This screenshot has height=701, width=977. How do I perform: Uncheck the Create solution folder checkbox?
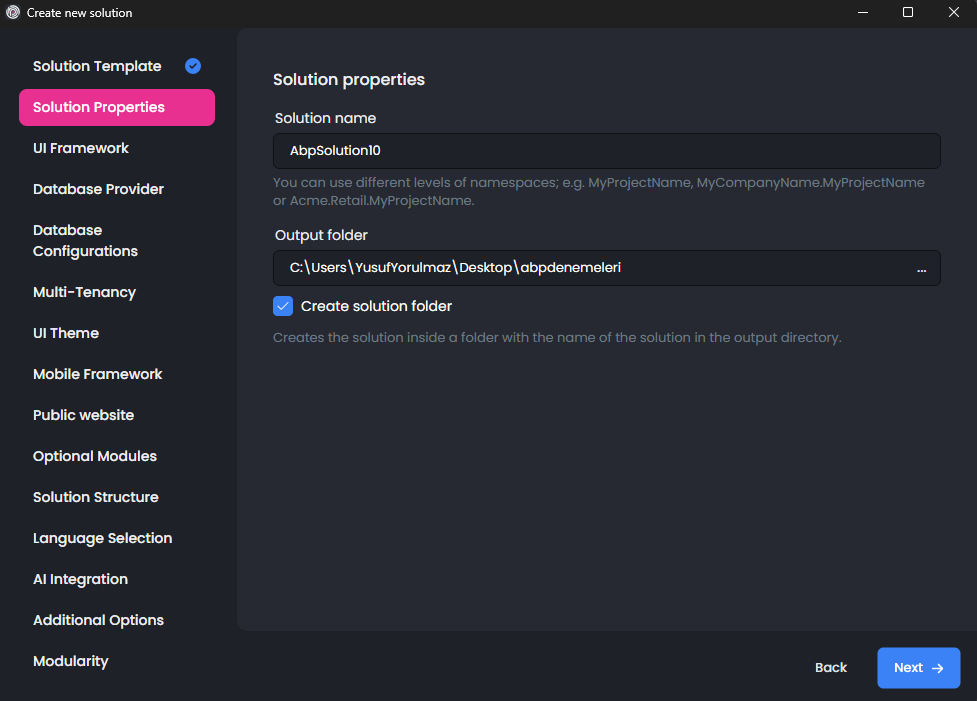[283, 306]
